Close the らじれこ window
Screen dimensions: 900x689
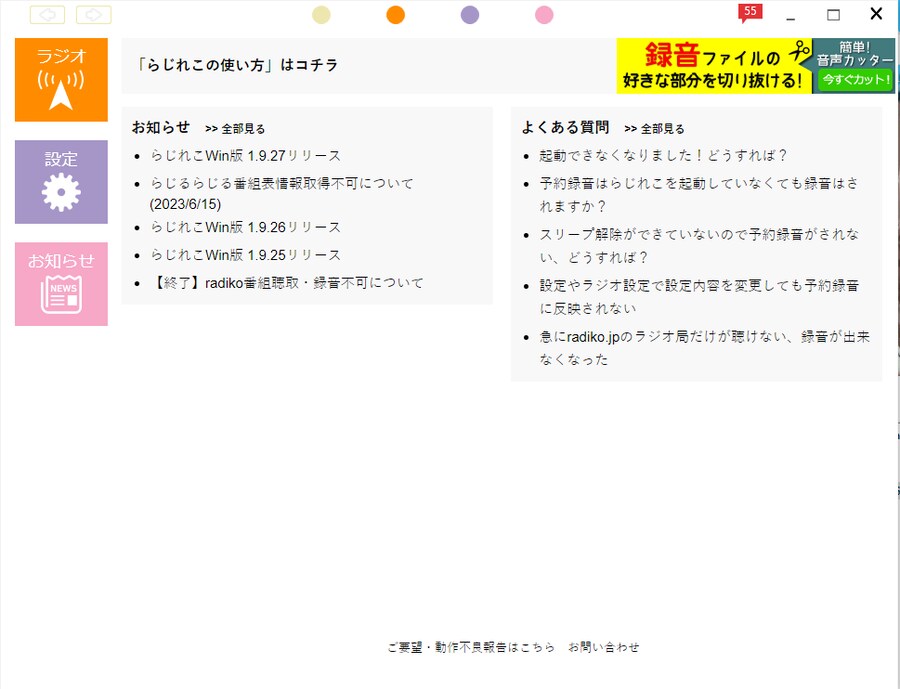(876, 14)
